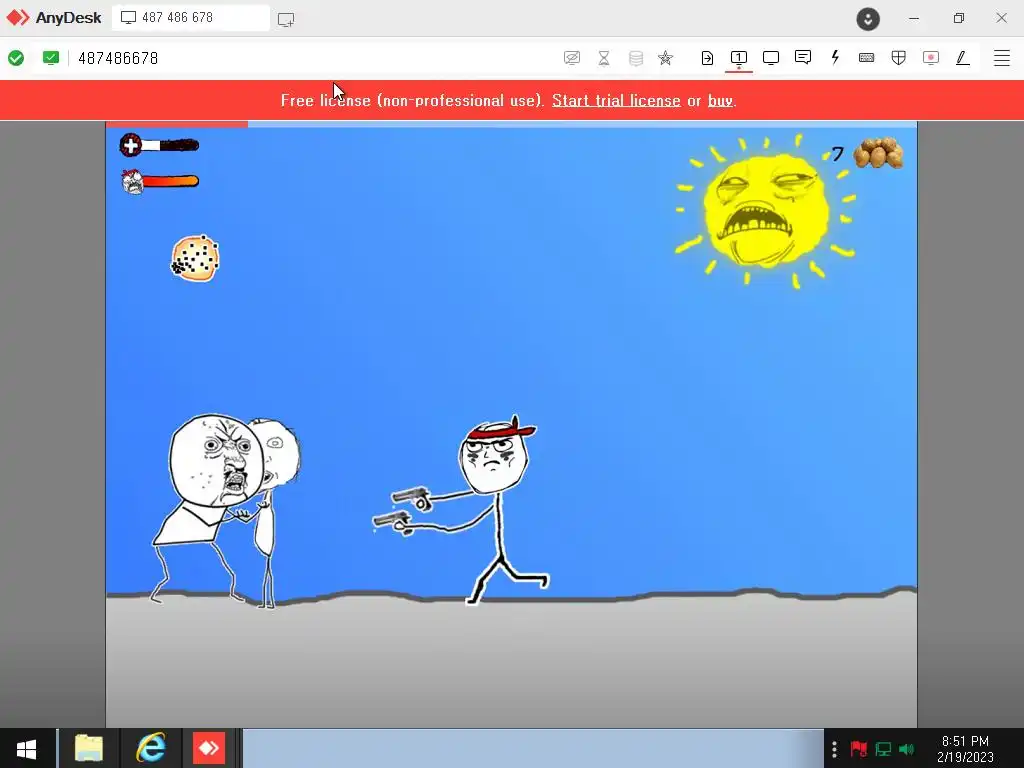Screen dimensions: 1024x768
Task: Open the 8:51 PM clock on taskbar
Action: (x=965, y=749)
